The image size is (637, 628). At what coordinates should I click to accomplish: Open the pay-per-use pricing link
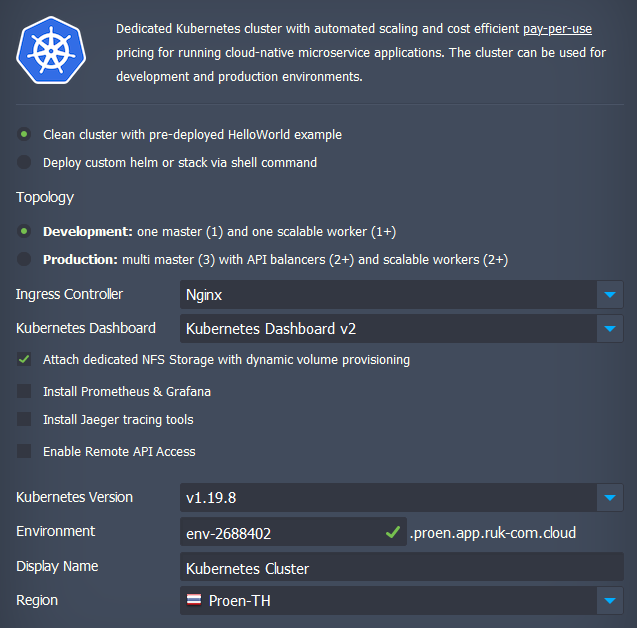click(x=557, y=29)
